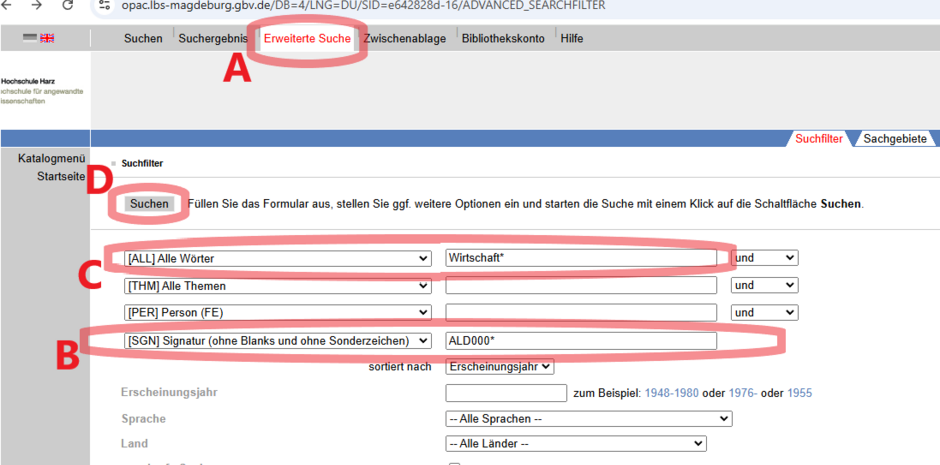
Task: Go to Startseite in sidebar
Action: point(61,176)
